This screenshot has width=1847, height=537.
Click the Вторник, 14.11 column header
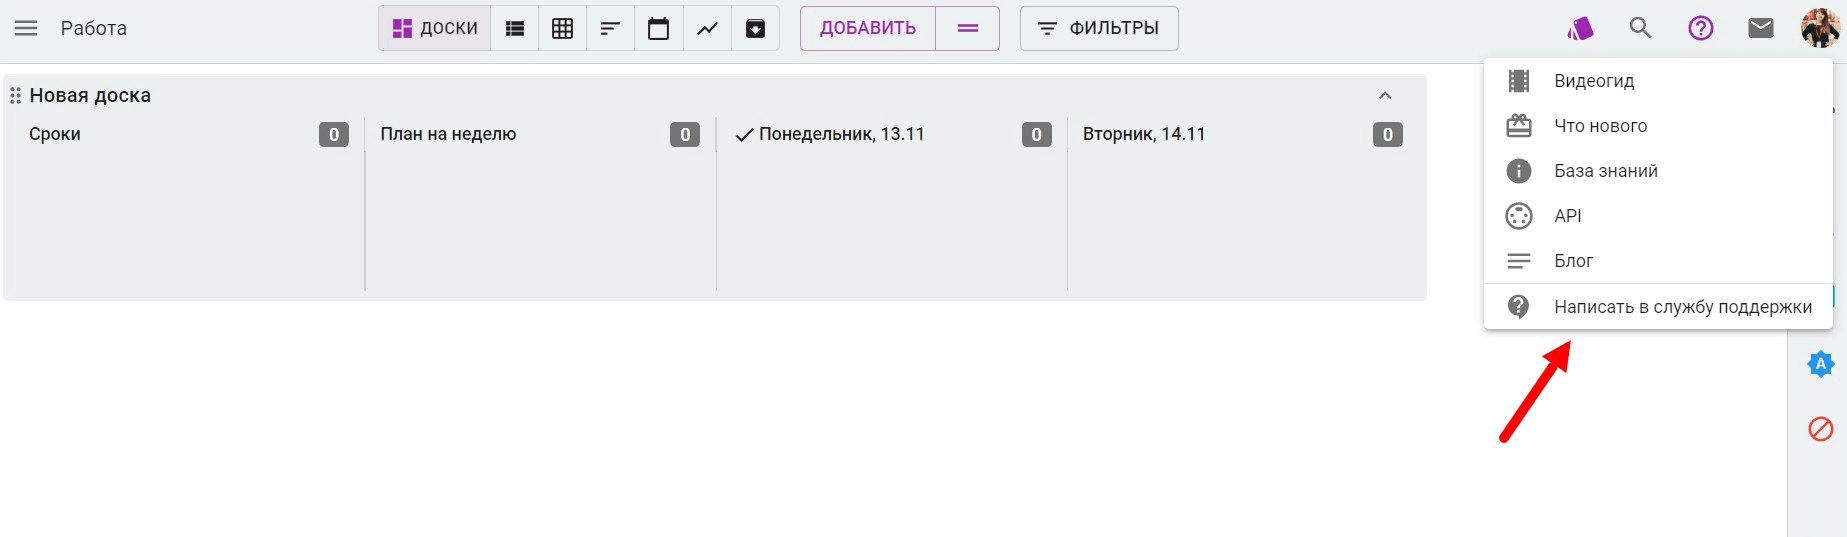coord(1144,134)
